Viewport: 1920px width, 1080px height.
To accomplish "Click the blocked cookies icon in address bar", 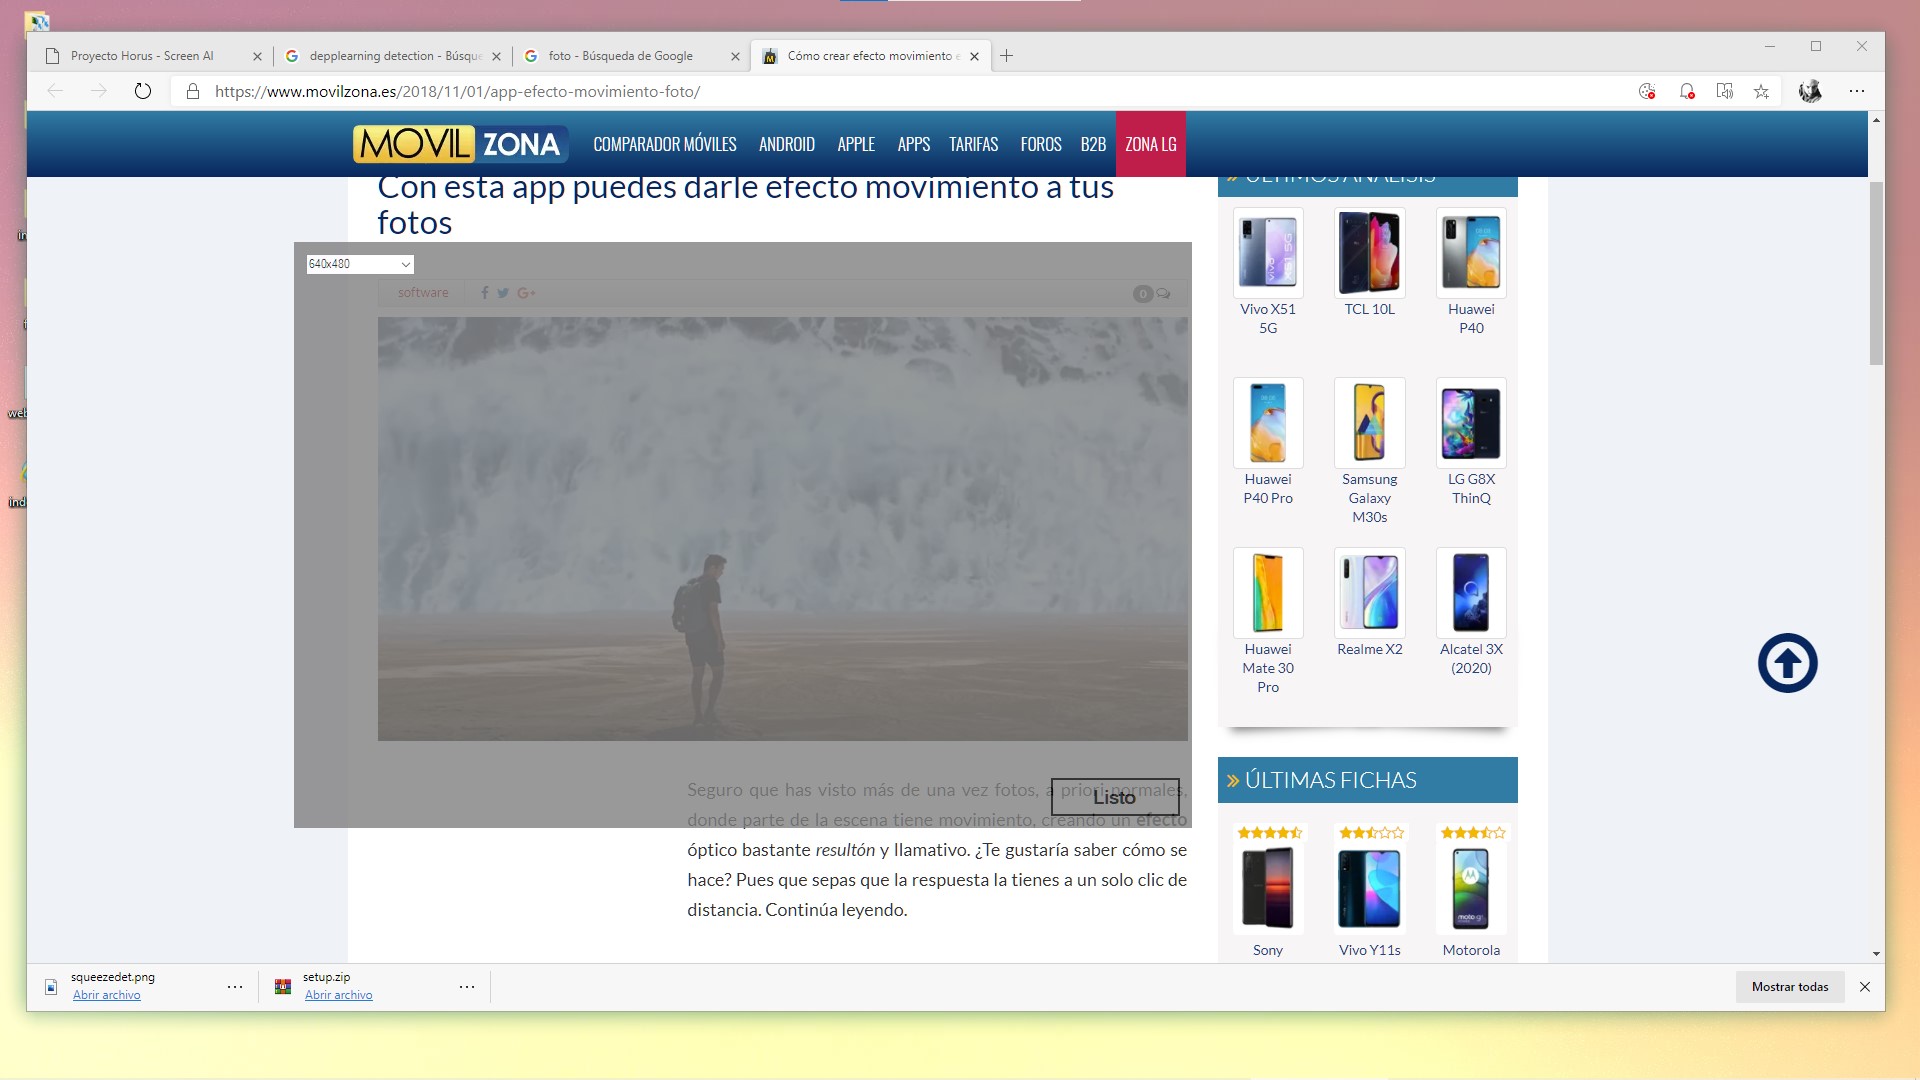I will (1647, 91).
